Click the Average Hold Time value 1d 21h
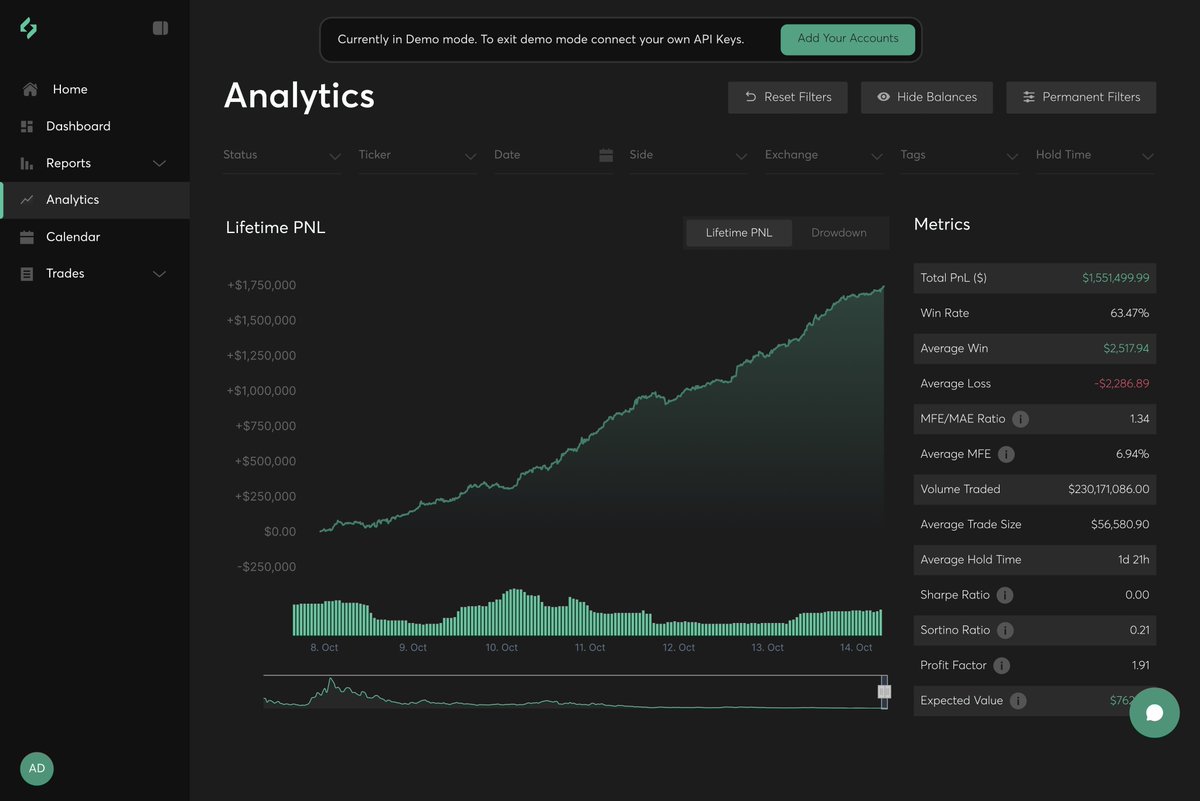 point(1134,560)
